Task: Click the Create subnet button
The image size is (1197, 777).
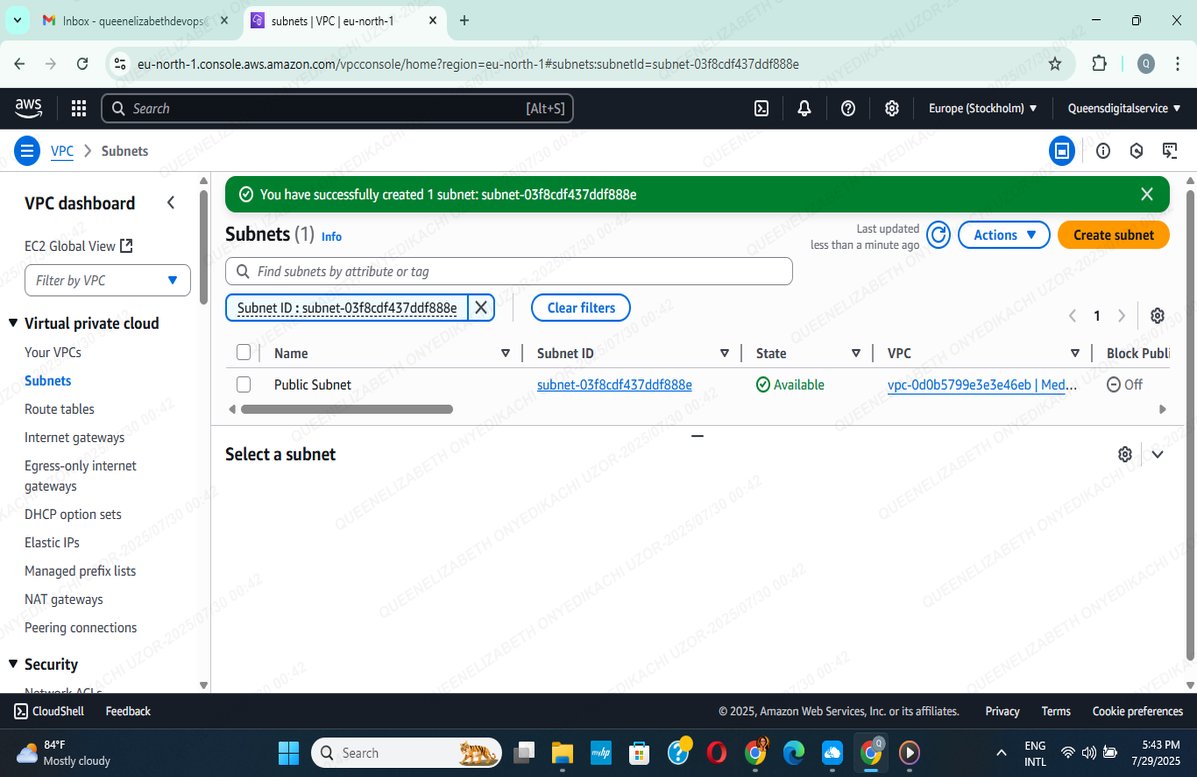Action: (x=1113, y=235)
